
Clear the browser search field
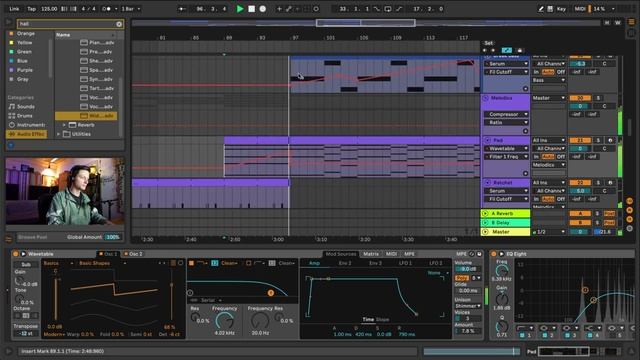119,24
